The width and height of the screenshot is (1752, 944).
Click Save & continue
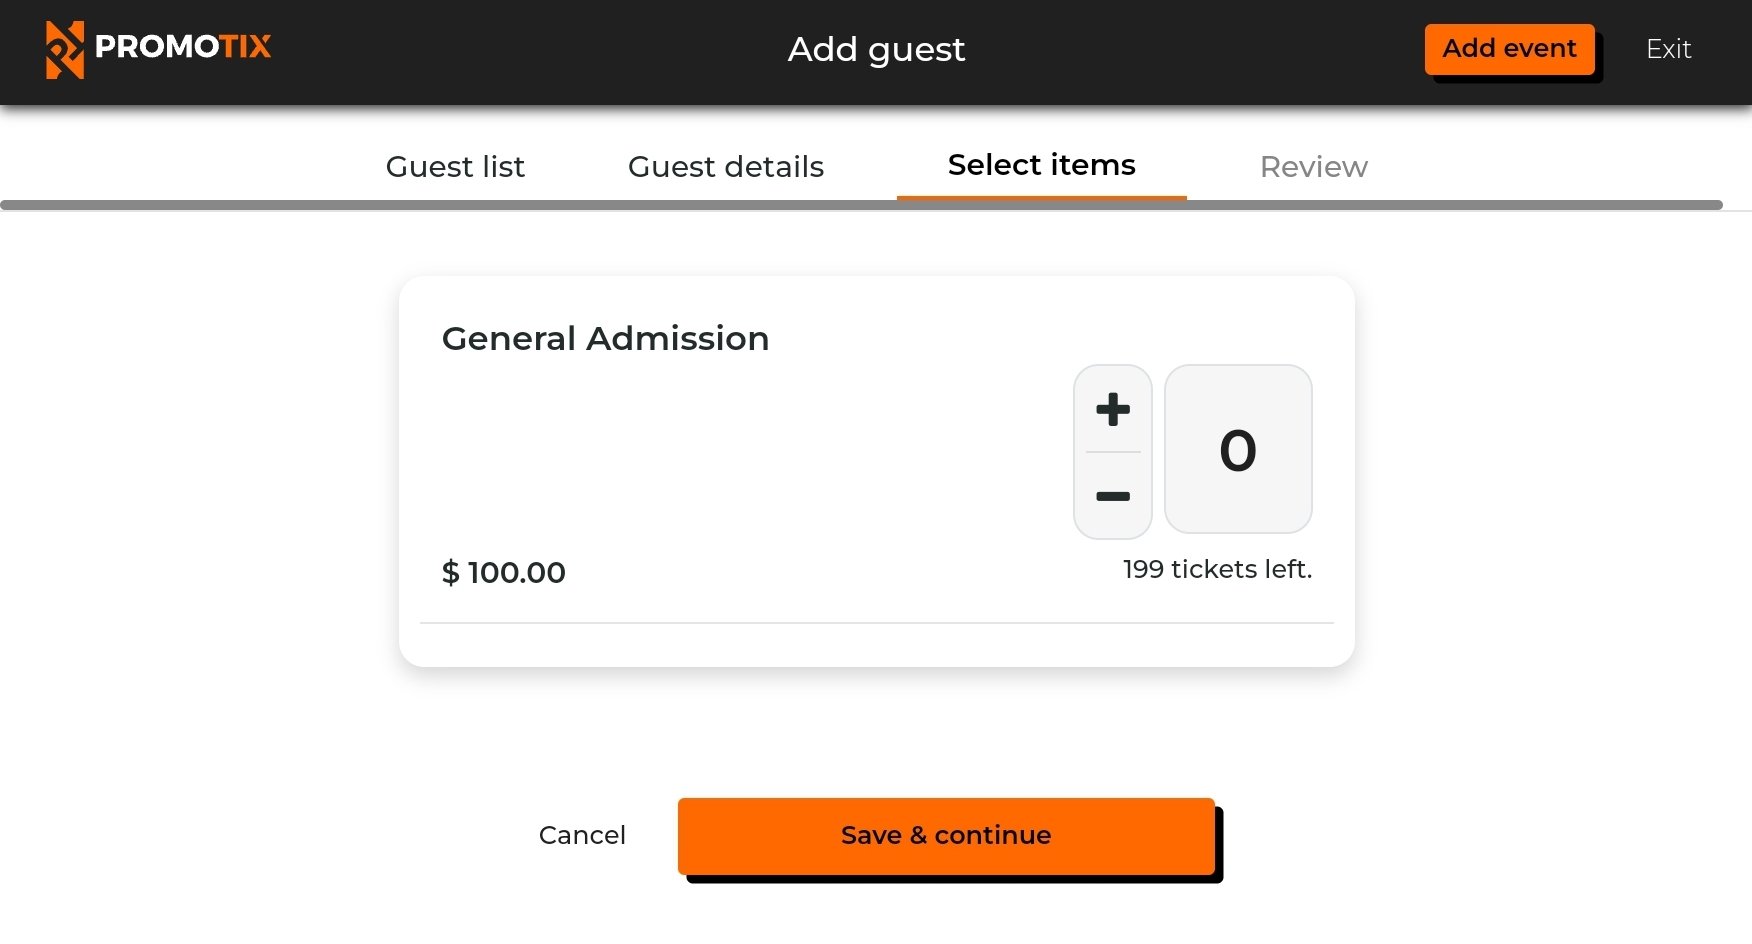click(x=946, y=836)
